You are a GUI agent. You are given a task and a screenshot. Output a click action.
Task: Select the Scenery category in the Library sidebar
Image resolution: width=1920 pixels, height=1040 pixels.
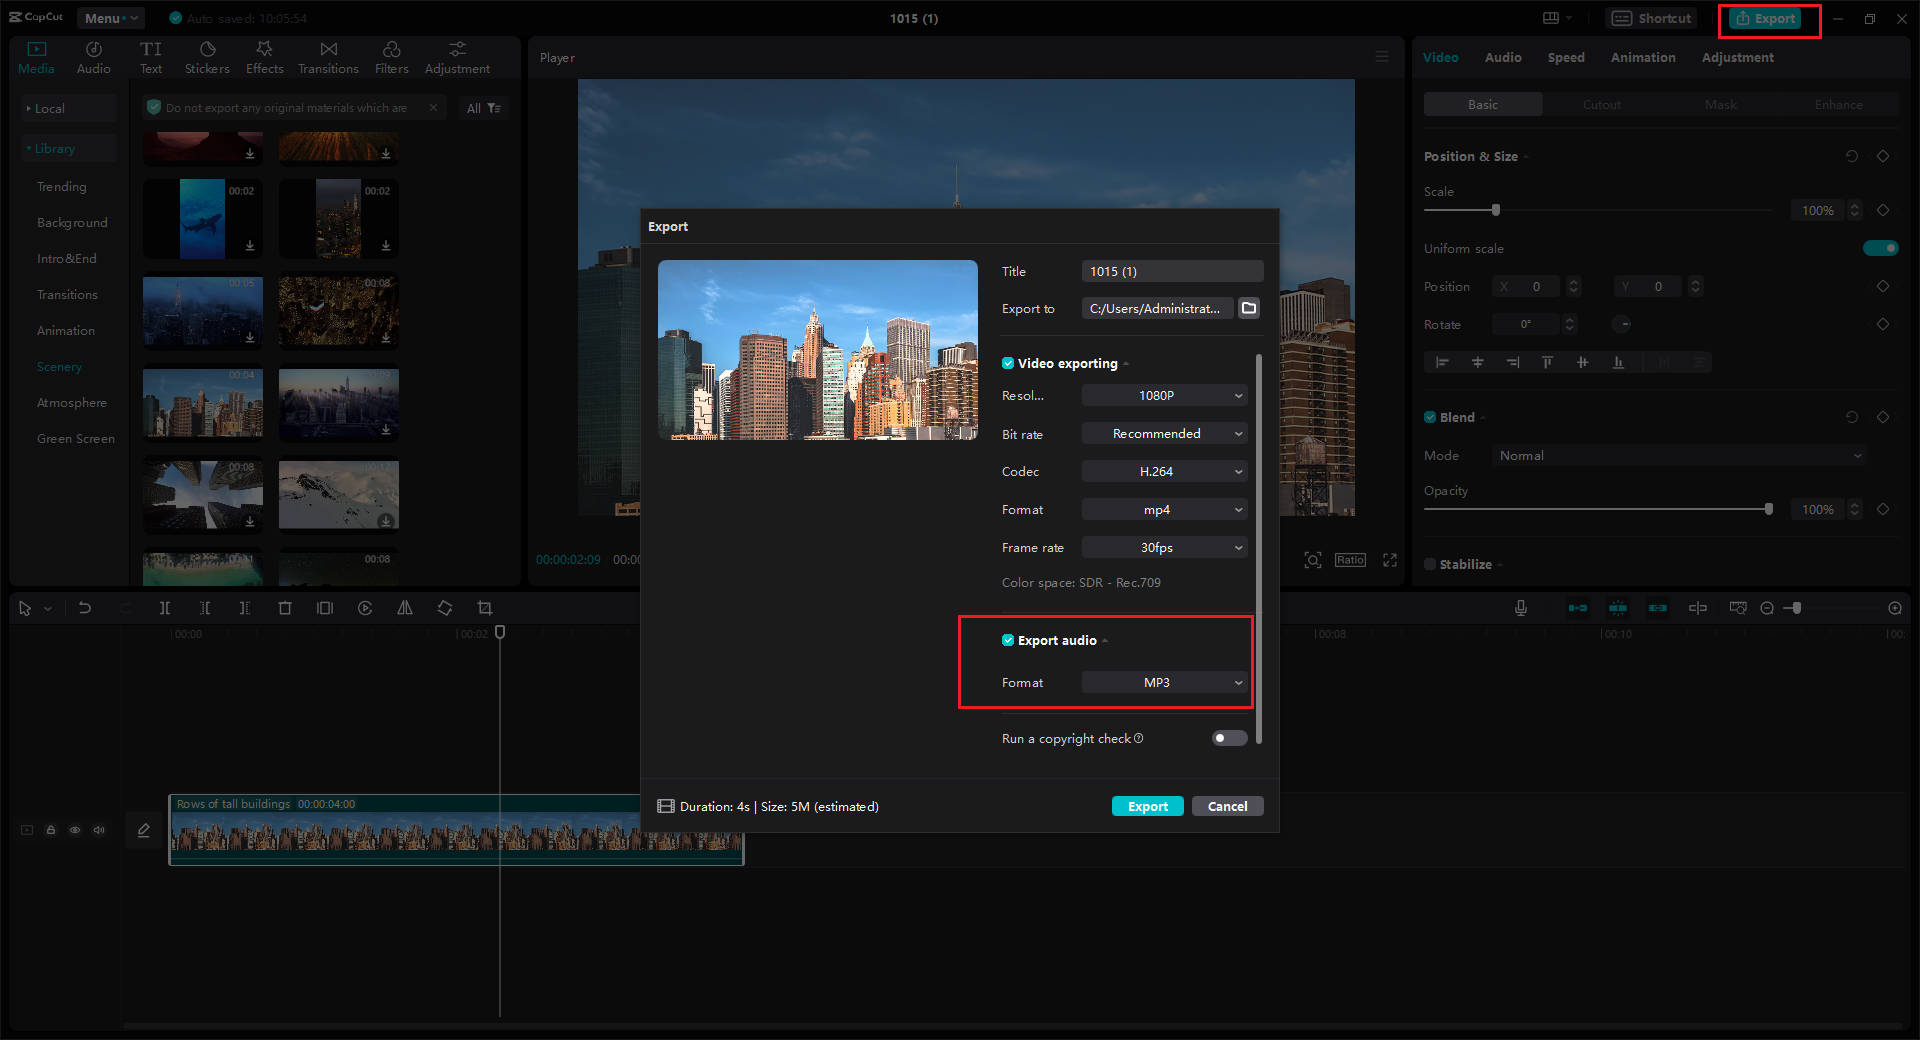tap(59, 366)
